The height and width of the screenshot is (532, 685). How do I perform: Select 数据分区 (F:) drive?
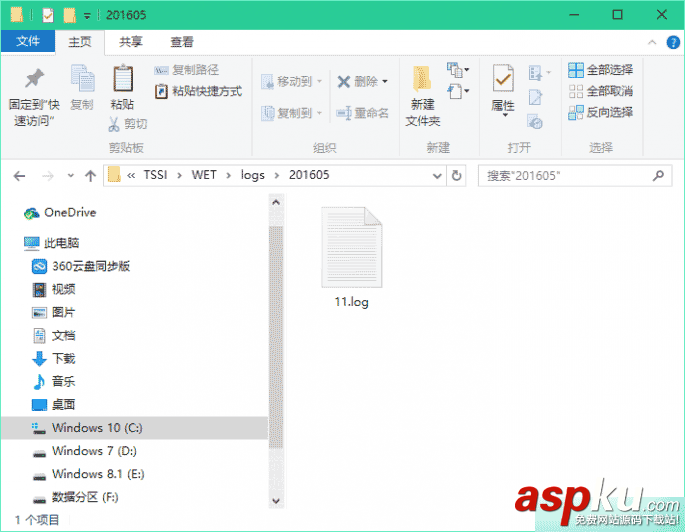click(x=76, y=497)
